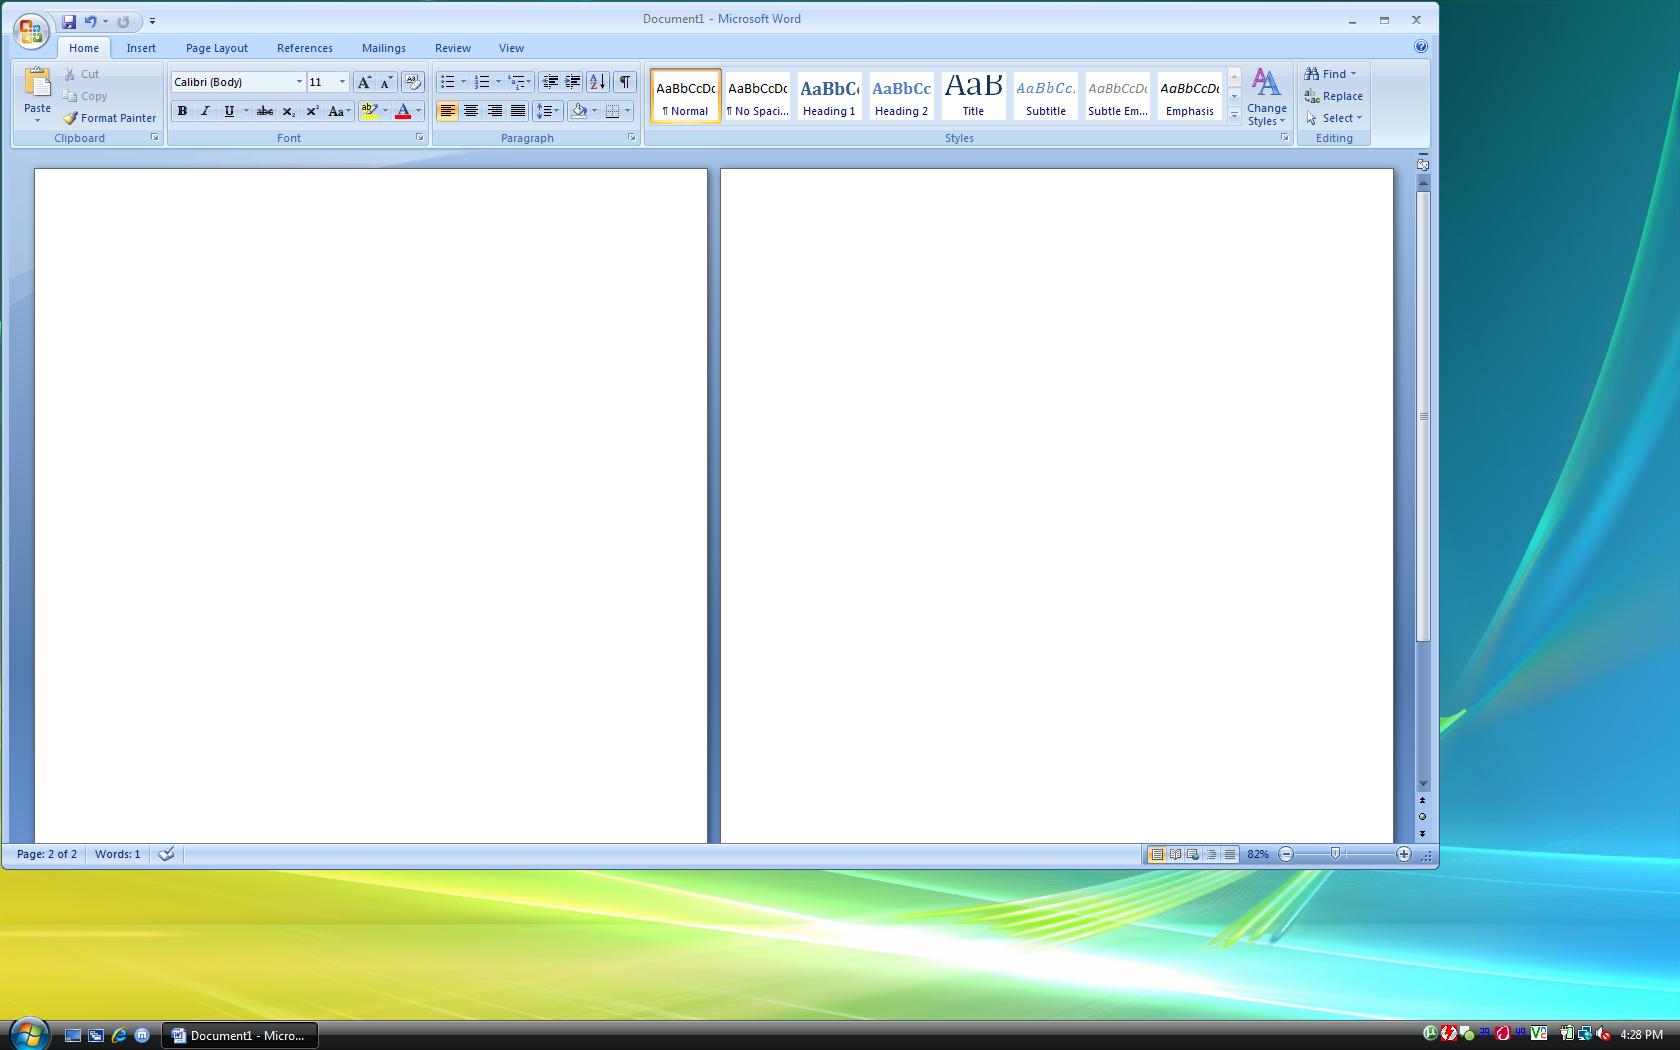Viewport: 1680px width, 1050px height.
Task: Zoom out using the minus button
Action: pyautogui.click(x=1286, y=854)
